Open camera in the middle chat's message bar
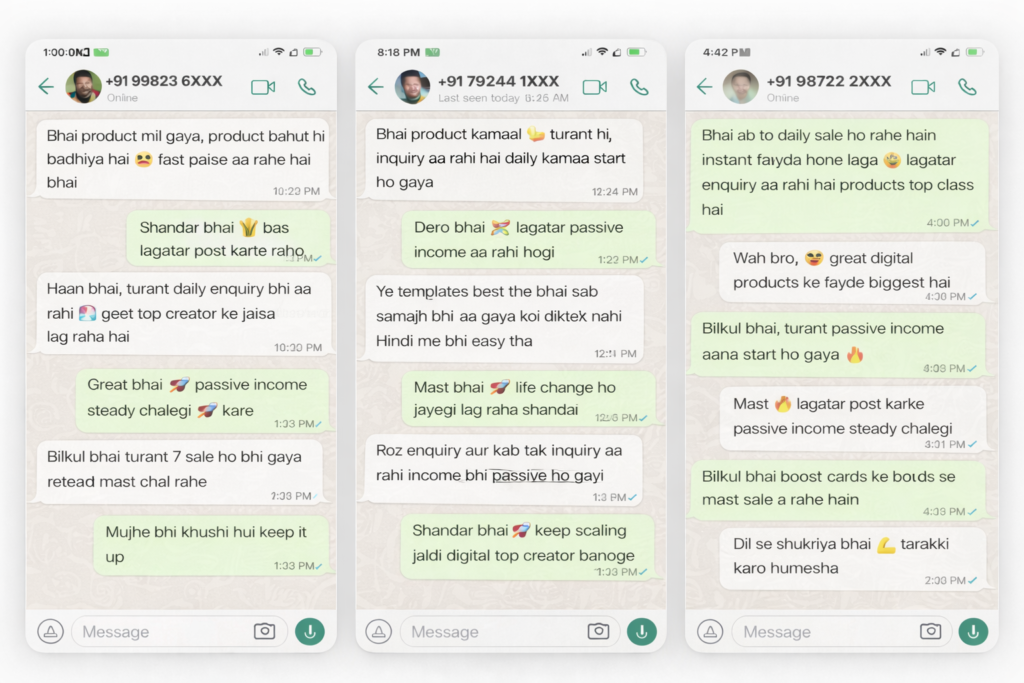Screen dimensions: 1024x683 click(x=598, y=631)
